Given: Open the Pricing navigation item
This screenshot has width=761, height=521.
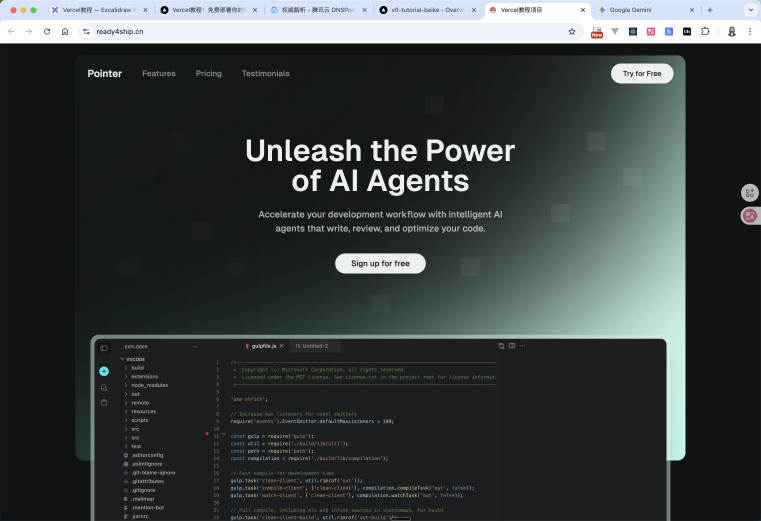Looking at the screenshot, I should pos(209,74).
